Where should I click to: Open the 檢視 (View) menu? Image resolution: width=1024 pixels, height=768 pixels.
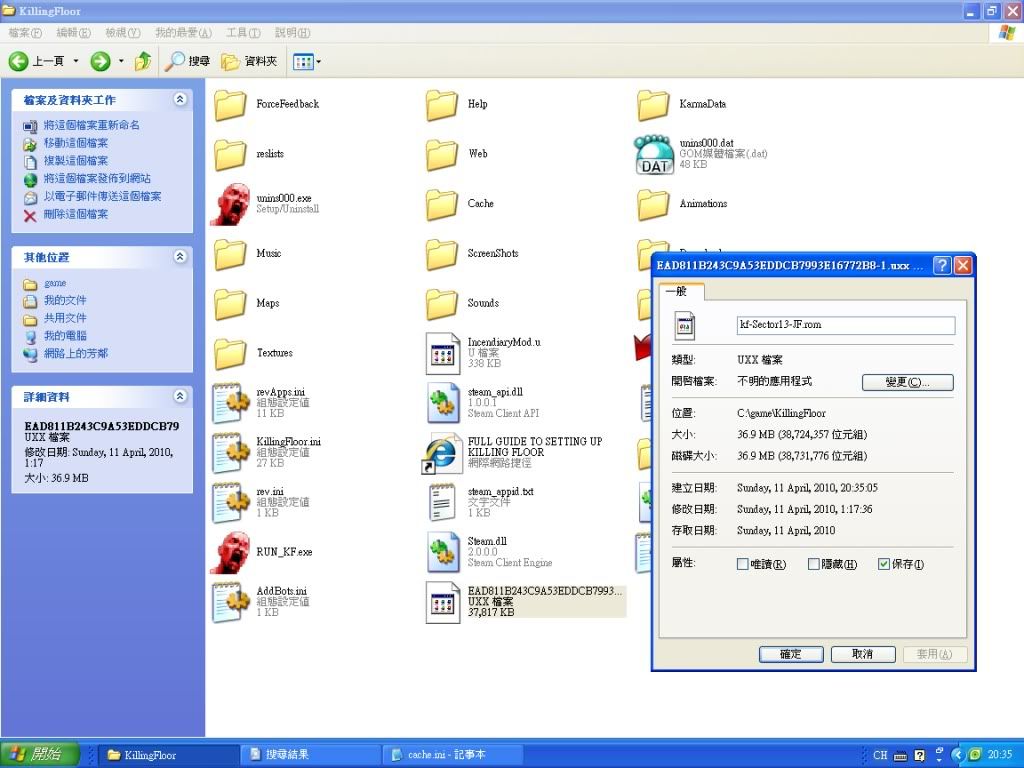(x=123, y=33)
